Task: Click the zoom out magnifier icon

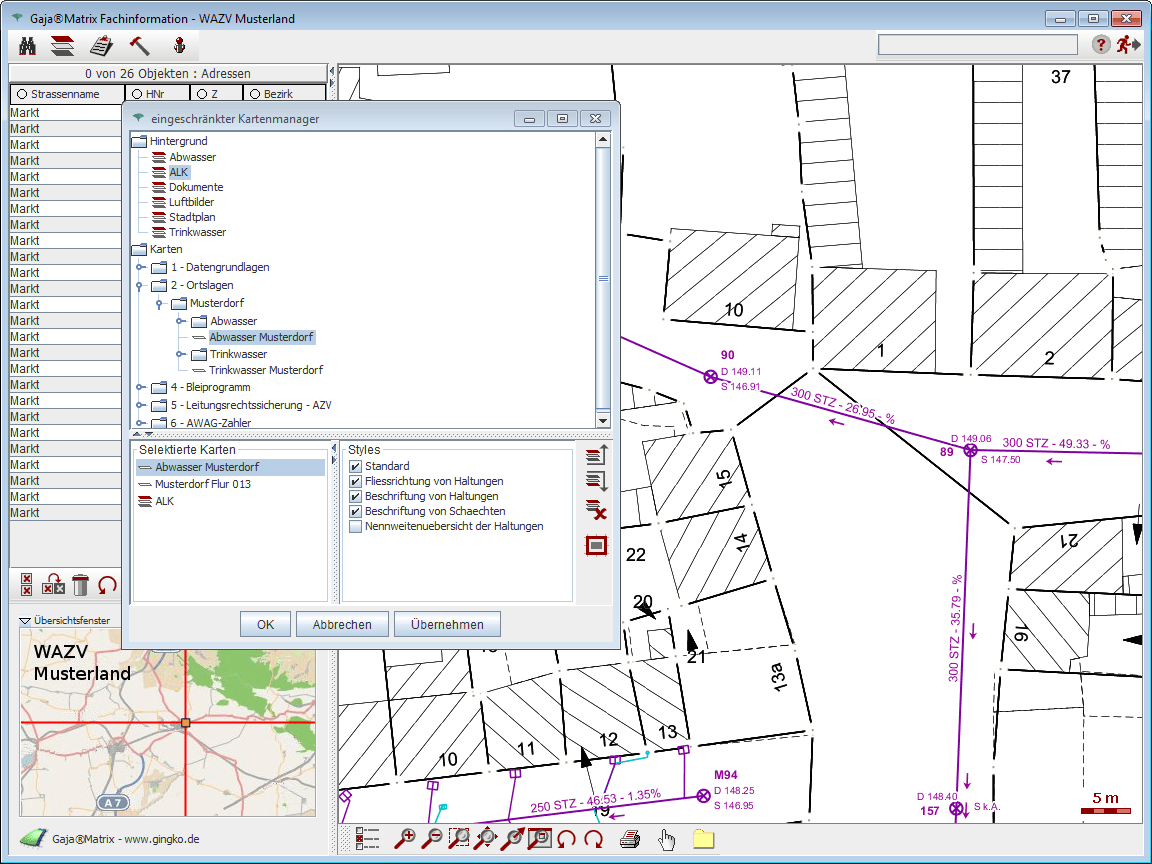Action: [433, 839]
